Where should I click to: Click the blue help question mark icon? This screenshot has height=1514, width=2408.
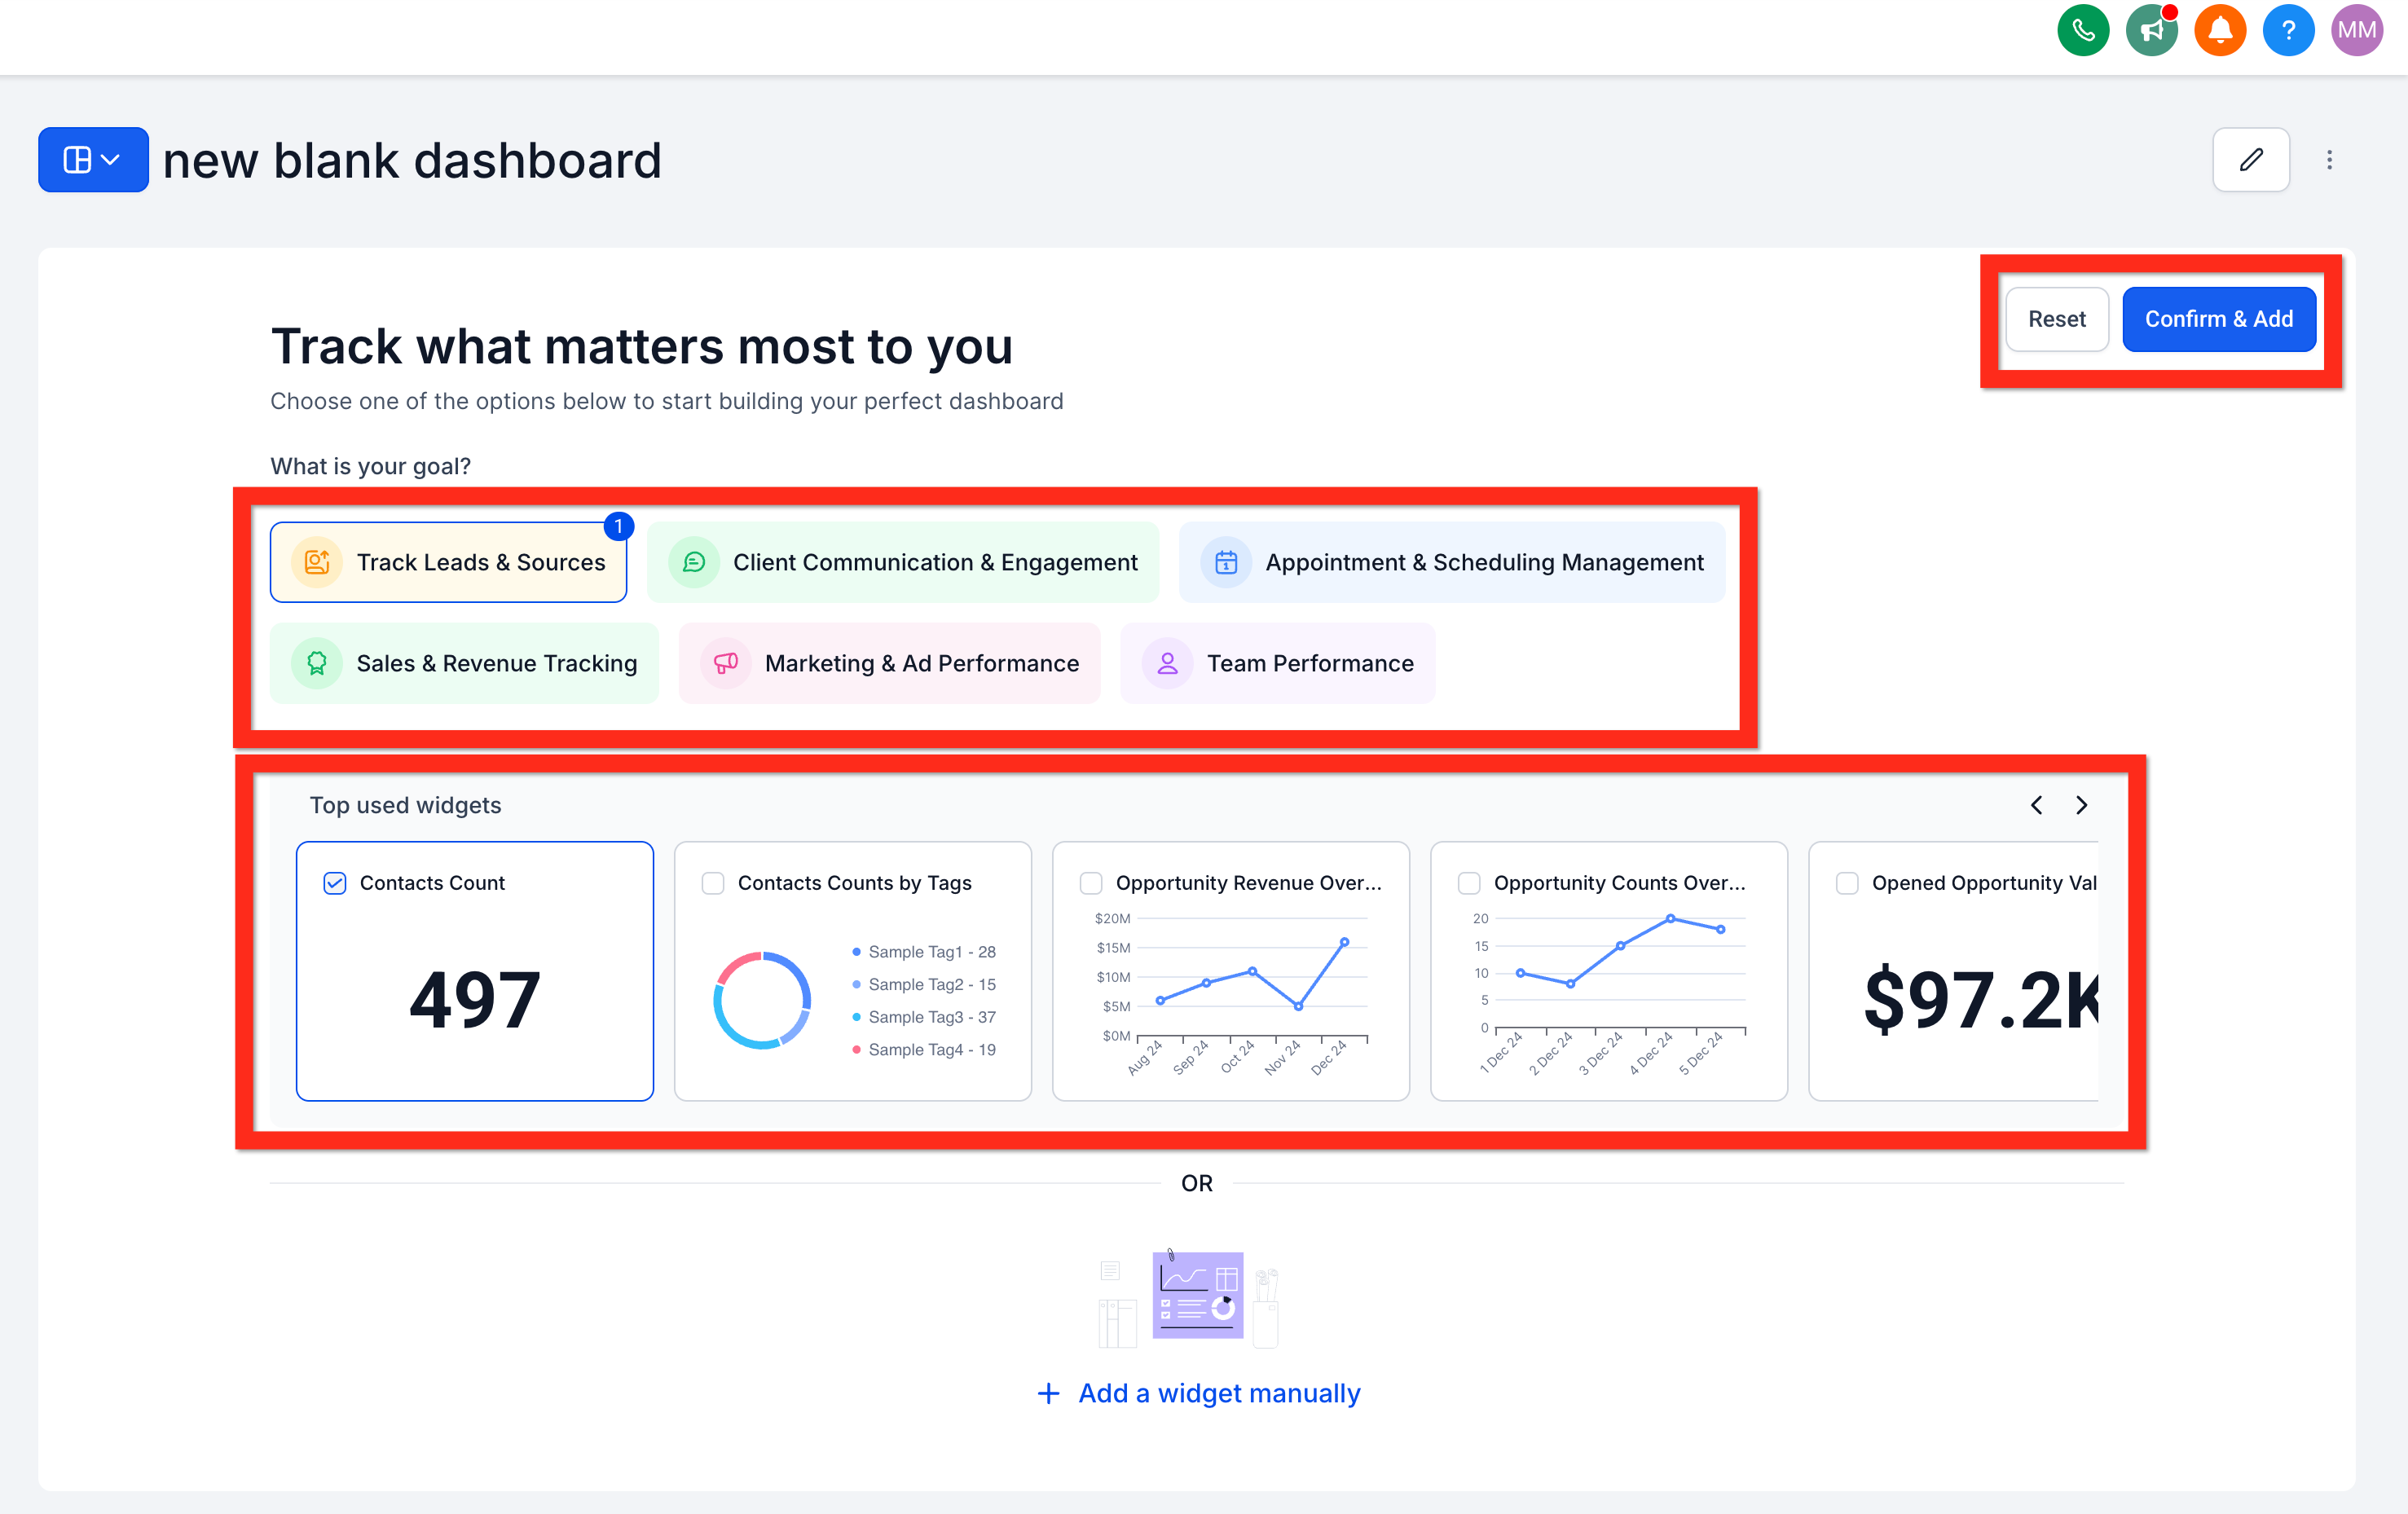pyautogui.click(x=2287, y=31)
